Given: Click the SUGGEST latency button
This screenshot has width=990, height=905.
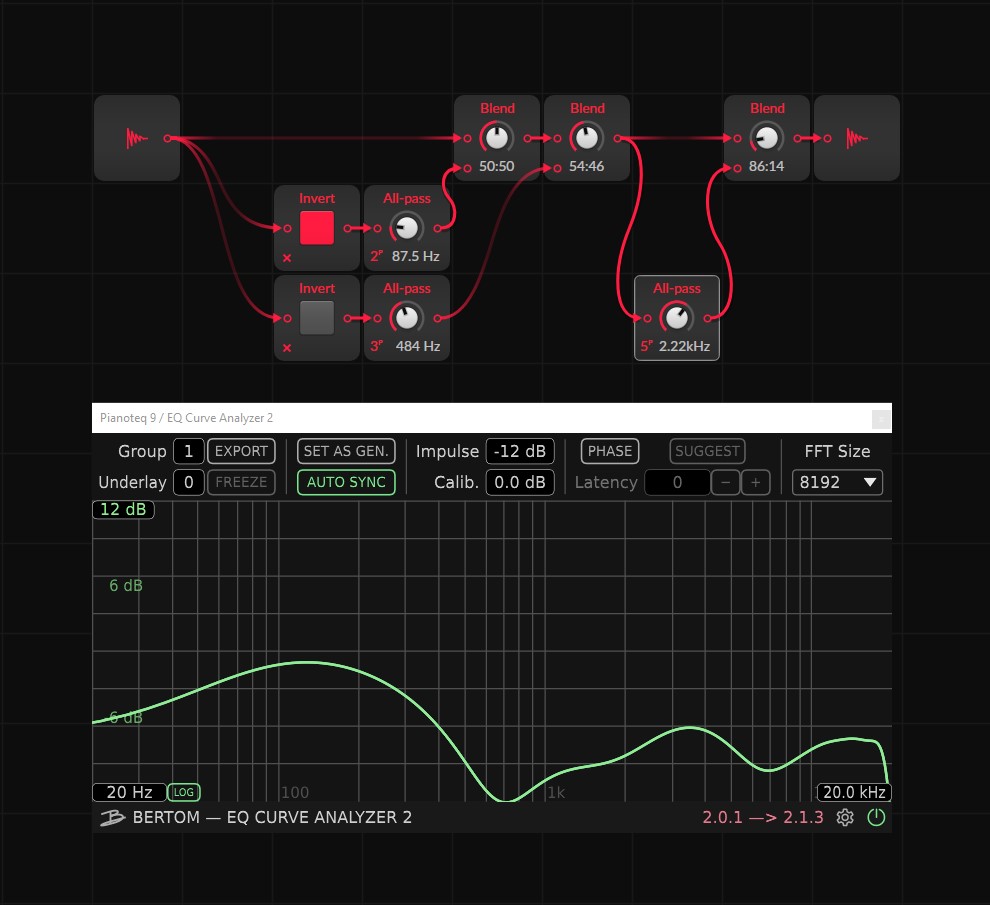Looking at the screenshot, I should [707, 451].
